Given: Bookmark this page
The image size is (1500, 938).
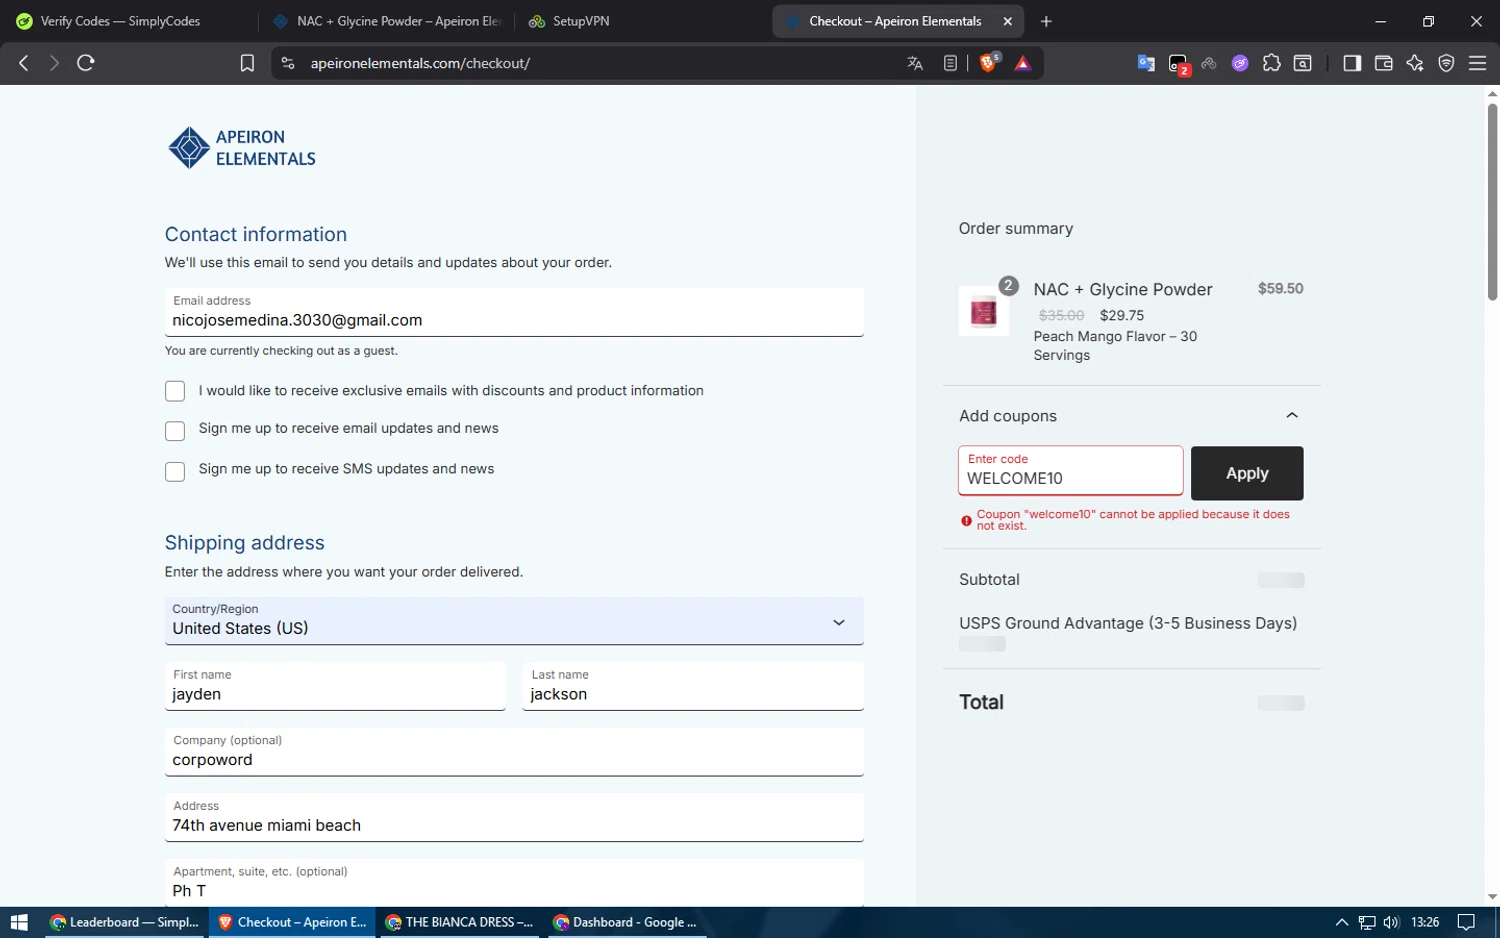Looking at the screenshot, I should pos(247,63).
